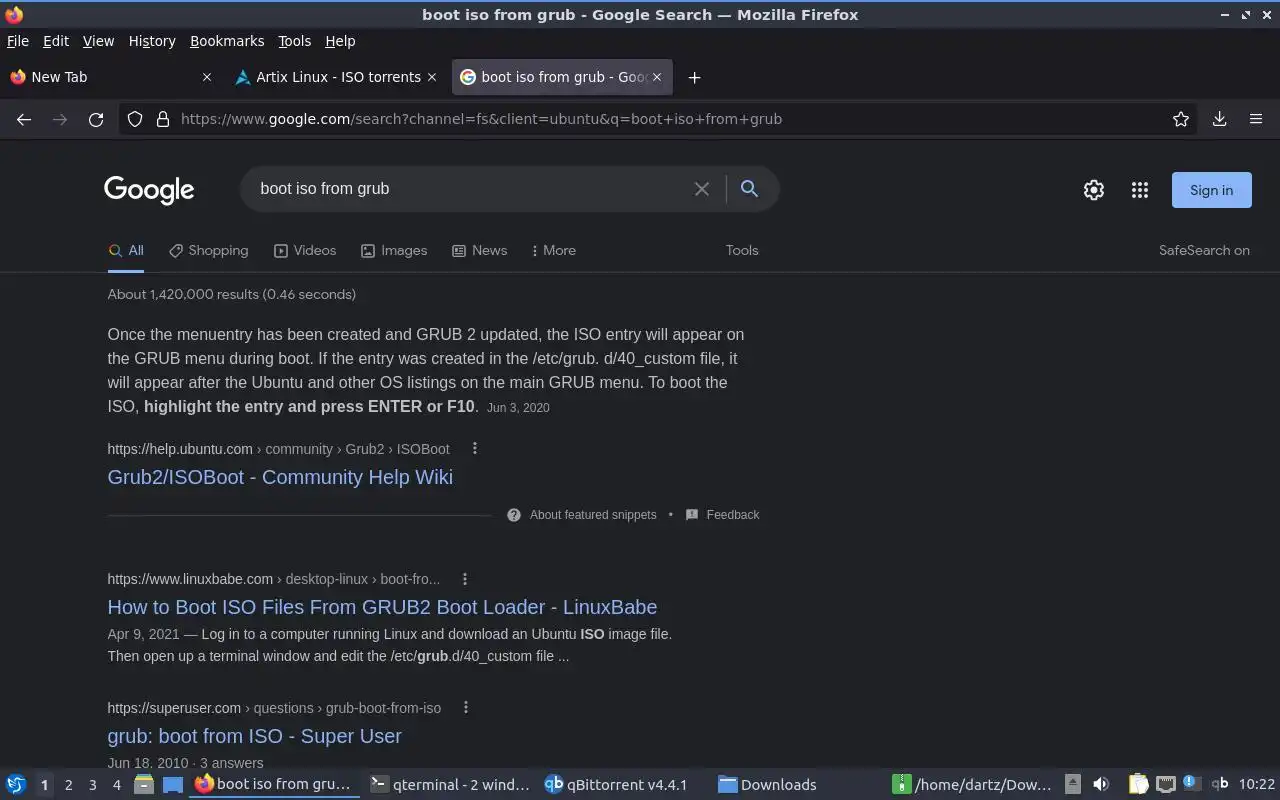The height and width of the screenshot is (800, 1280).
Task: Open the Firefox hamburger application menu
Action: tap(1256, 119)
